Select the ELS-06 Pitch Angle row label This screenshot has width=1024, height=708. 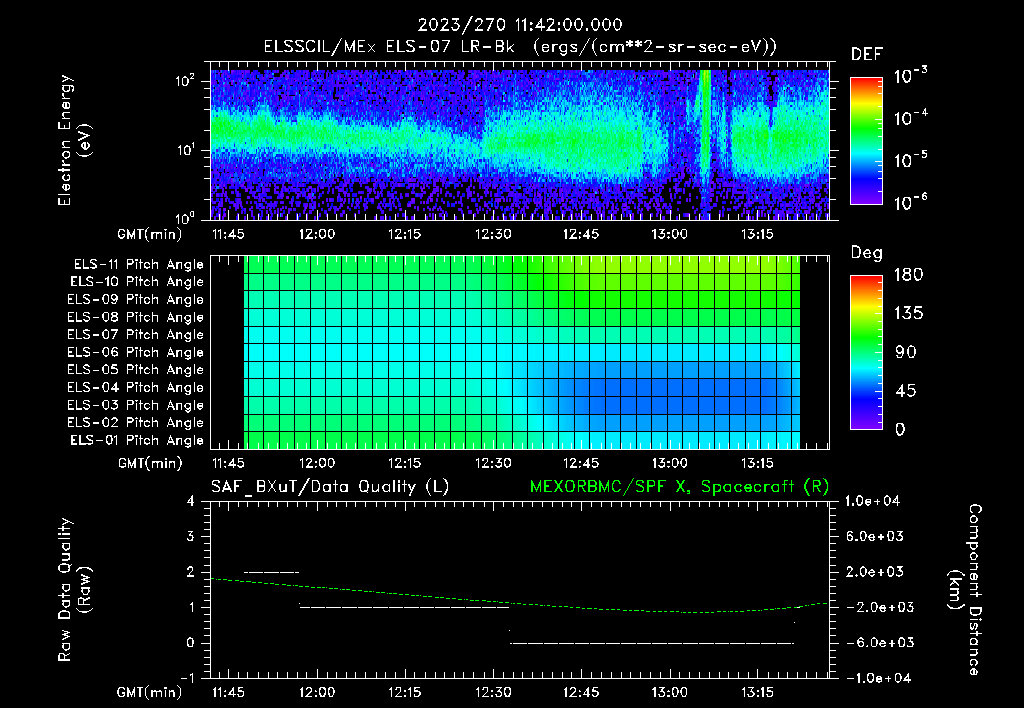pos(136,352)
